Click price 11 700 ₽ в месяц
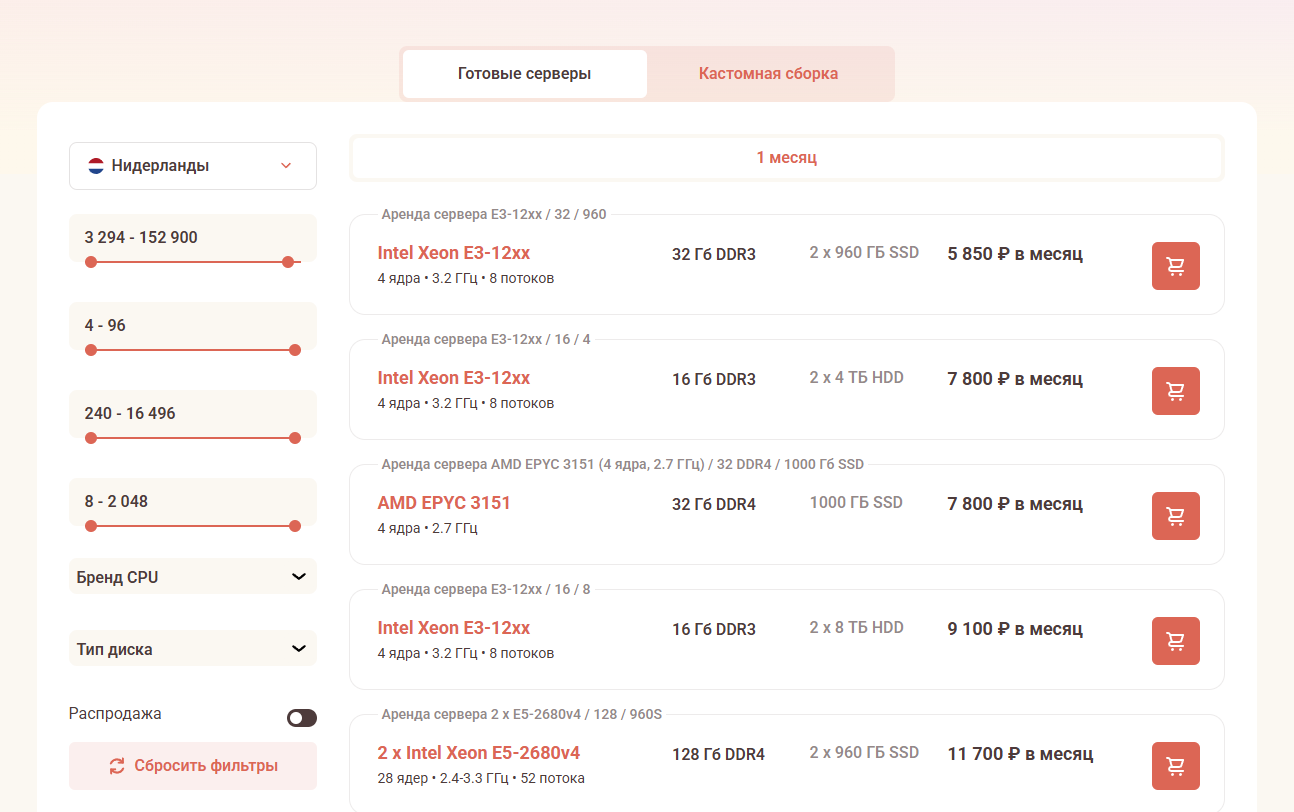This screenshot has width=1294, height=812. 1020,754
